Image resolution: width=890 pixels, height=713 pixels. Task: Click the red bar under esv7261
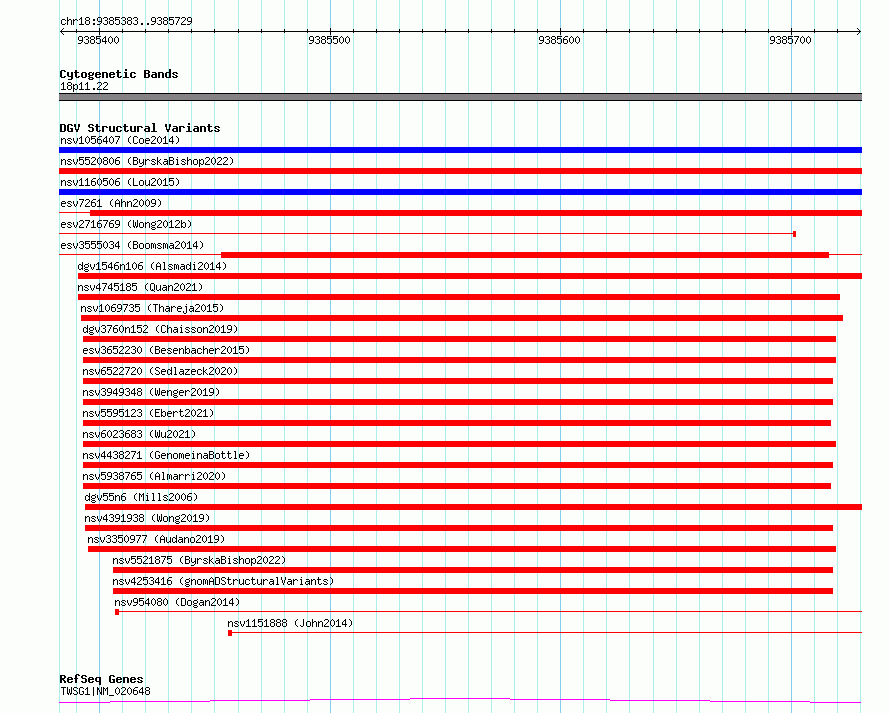[x=476, y=213]
